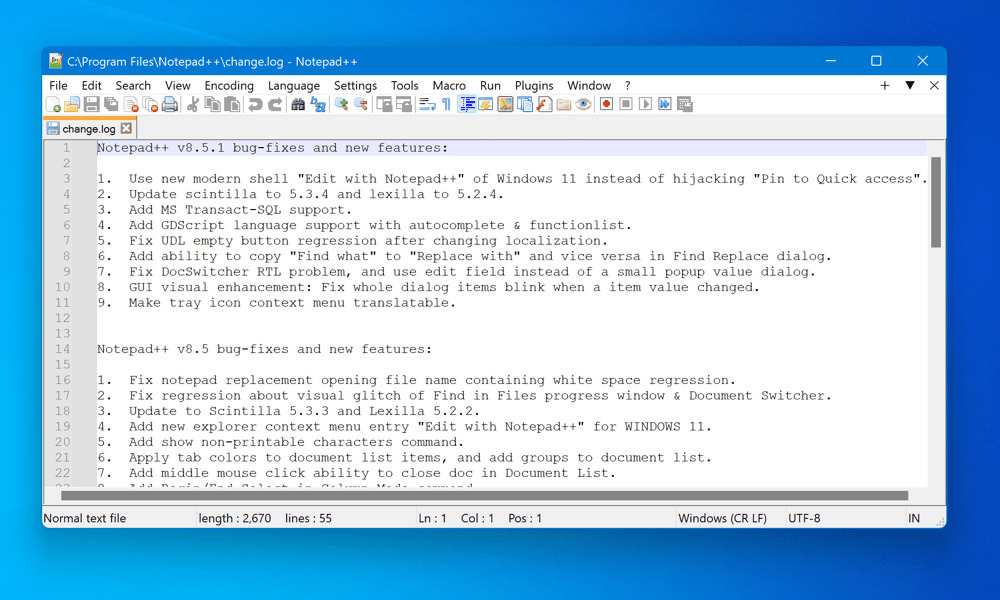Image resolution: width=1000 pixels, height=600 pixels.
Task: Click Save Recorded Macro icon
Action: (685, 104)
